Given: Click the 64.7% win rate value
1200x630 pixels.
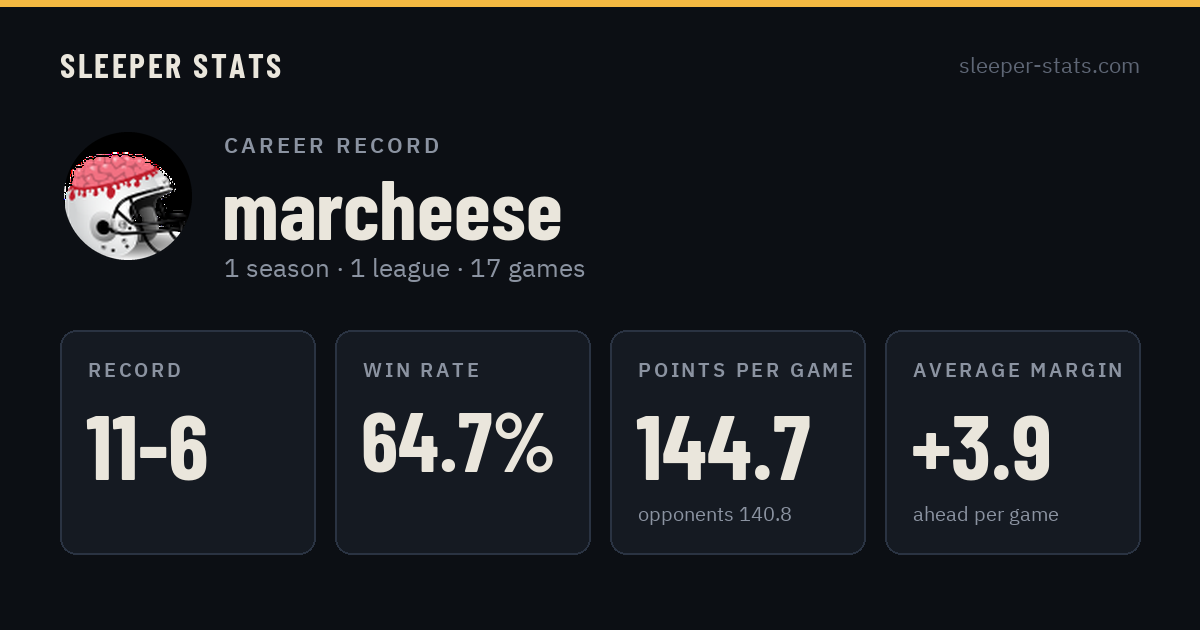Looking at the screenshot, I should [457, 442].
